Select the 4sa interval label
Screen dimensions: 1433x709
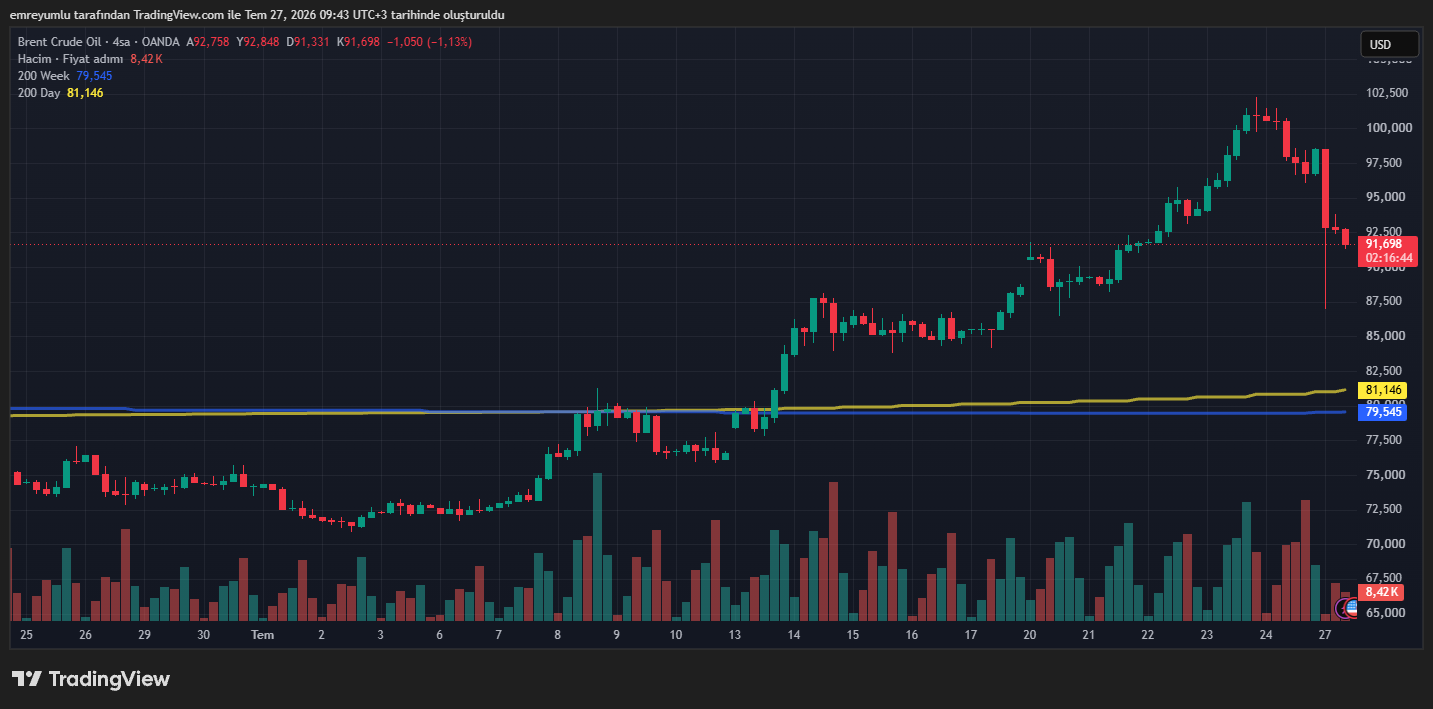click(122, 42)
